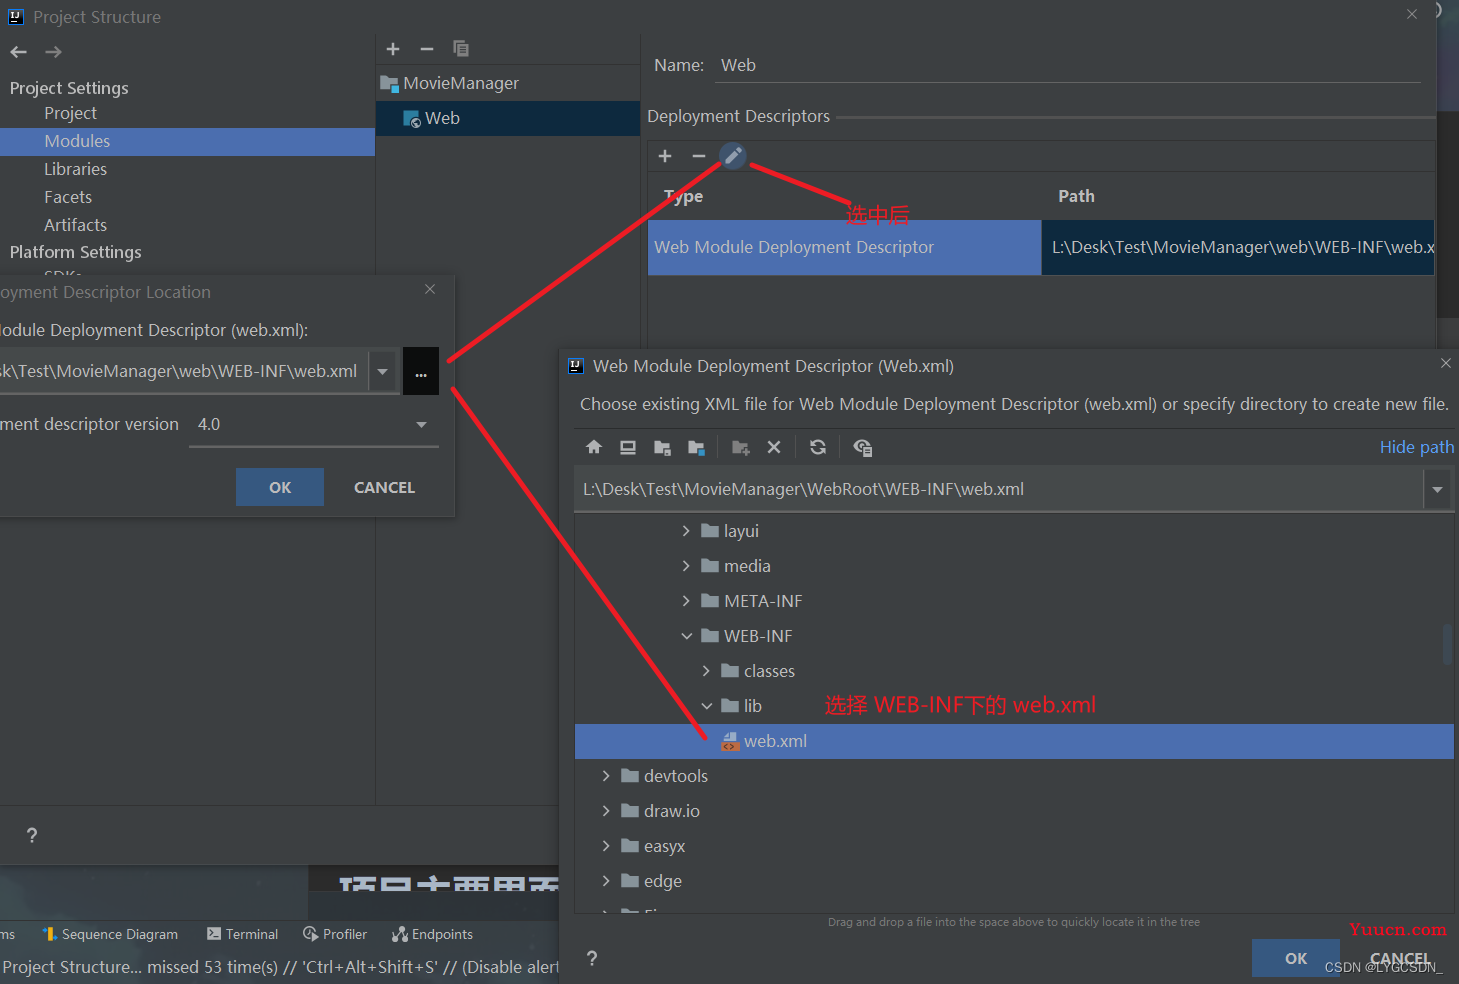This screenshot has height=984, width=1459.
Task: Click the file chooser path input field
Action: pos(998,490)
